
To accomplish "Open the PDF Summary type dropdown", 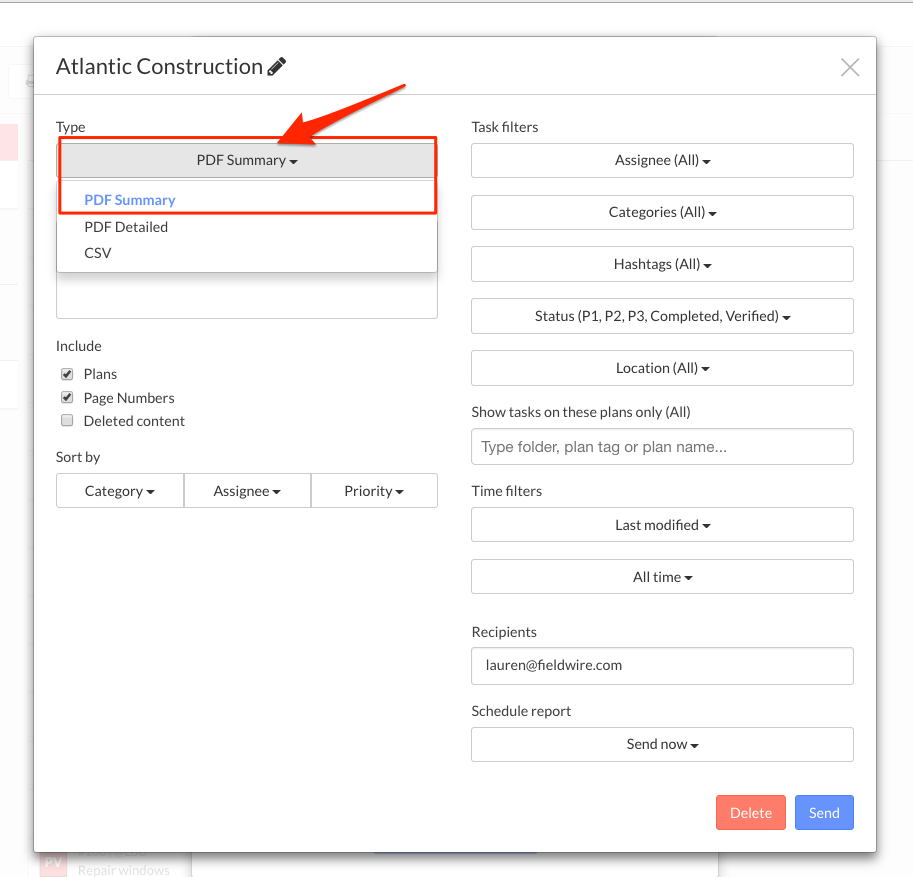I will point(247,160).
